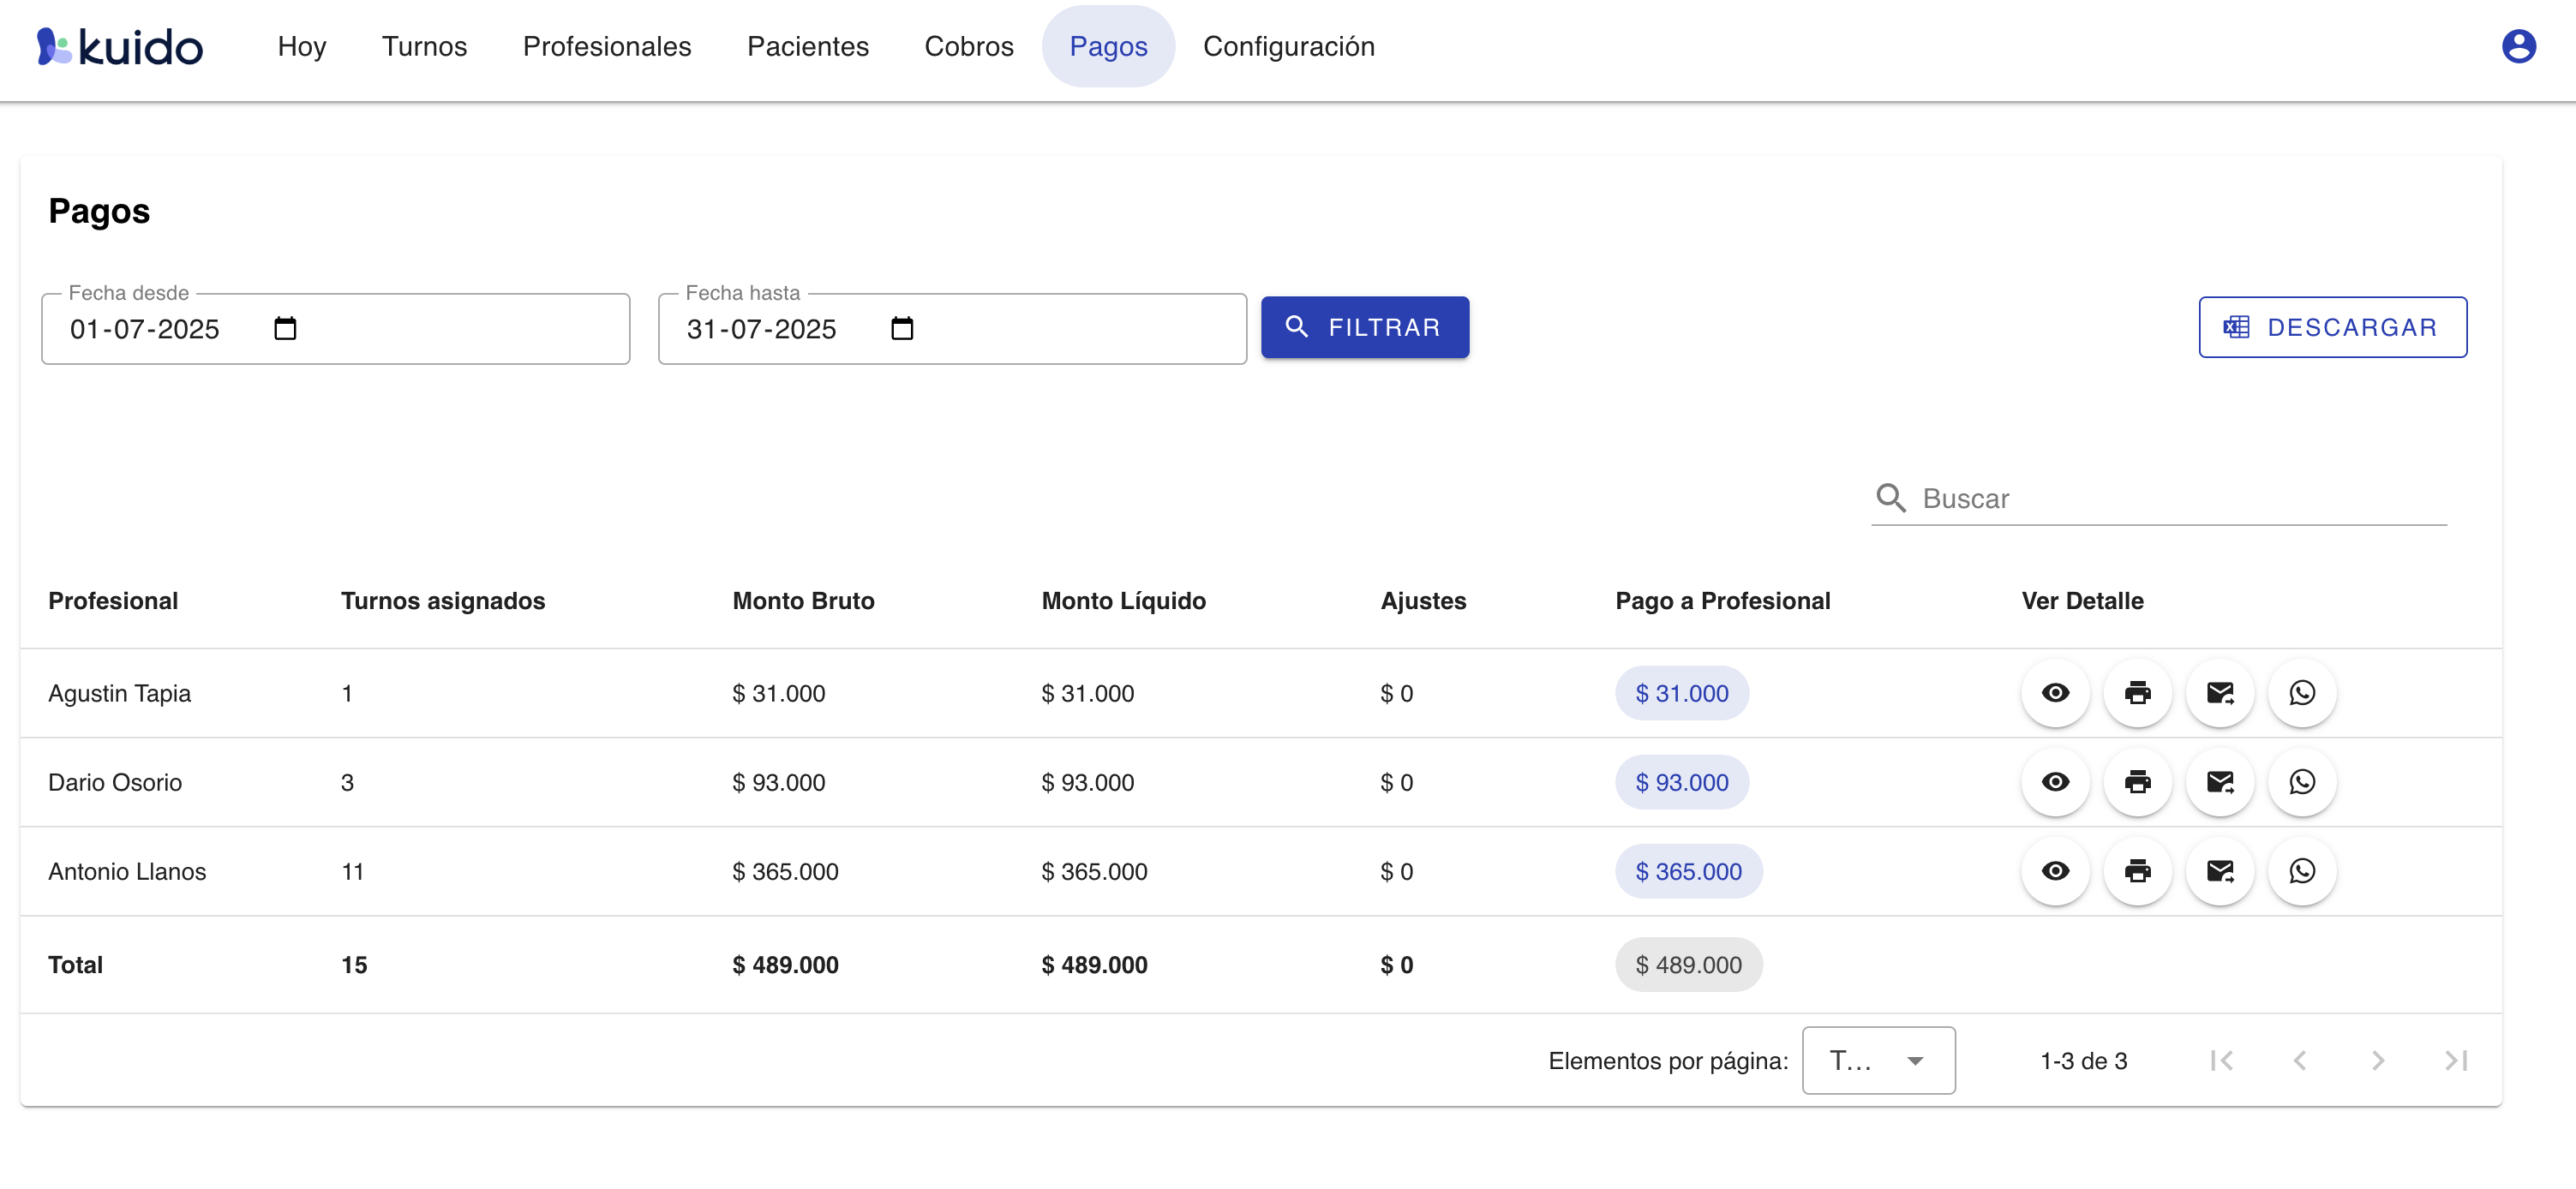The height and width of the screenshot is (1189, 2576).
Task: Select the Antonio Llanos name cell
Action: click(x=127, y=871)
